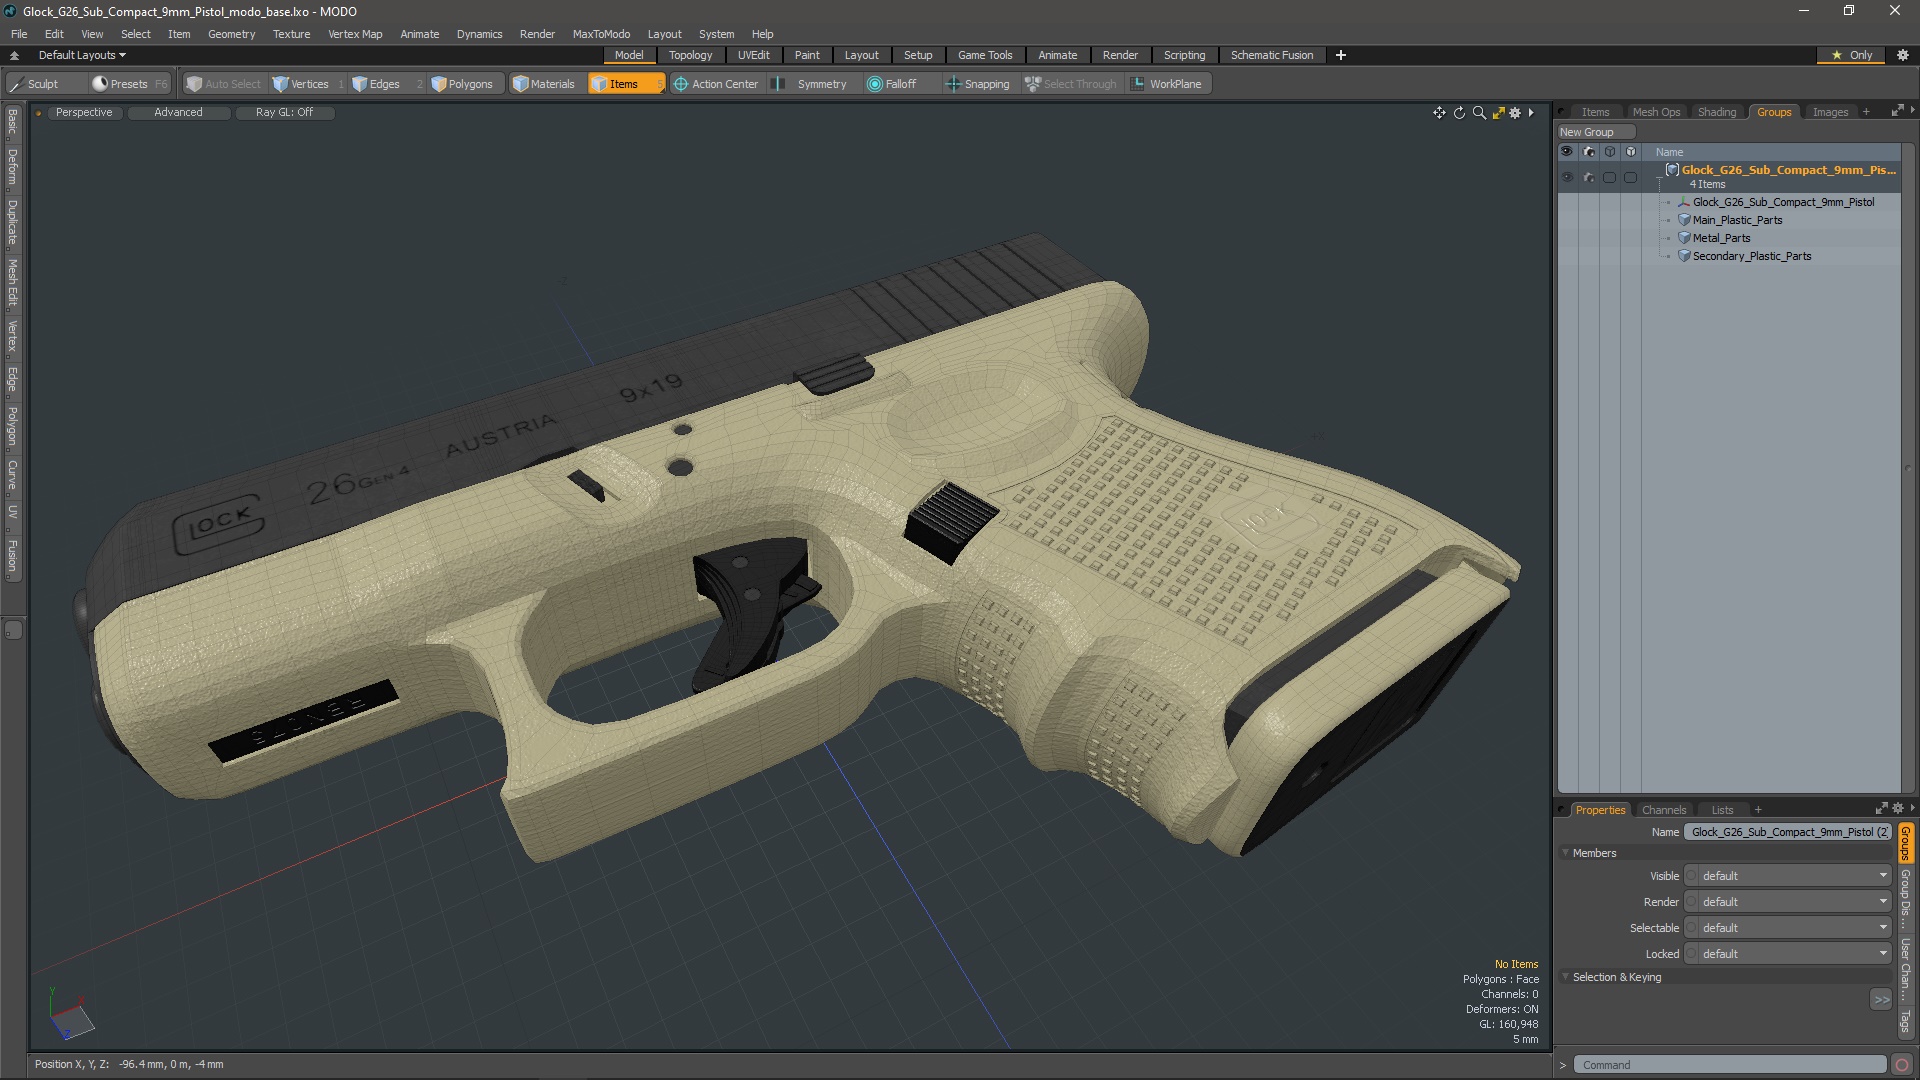This screenshot has width=1920, height=1080.
Task: Tick the second cube checkbox of the Glock group
Action: pyautogui.click(x=1631, y=177)
